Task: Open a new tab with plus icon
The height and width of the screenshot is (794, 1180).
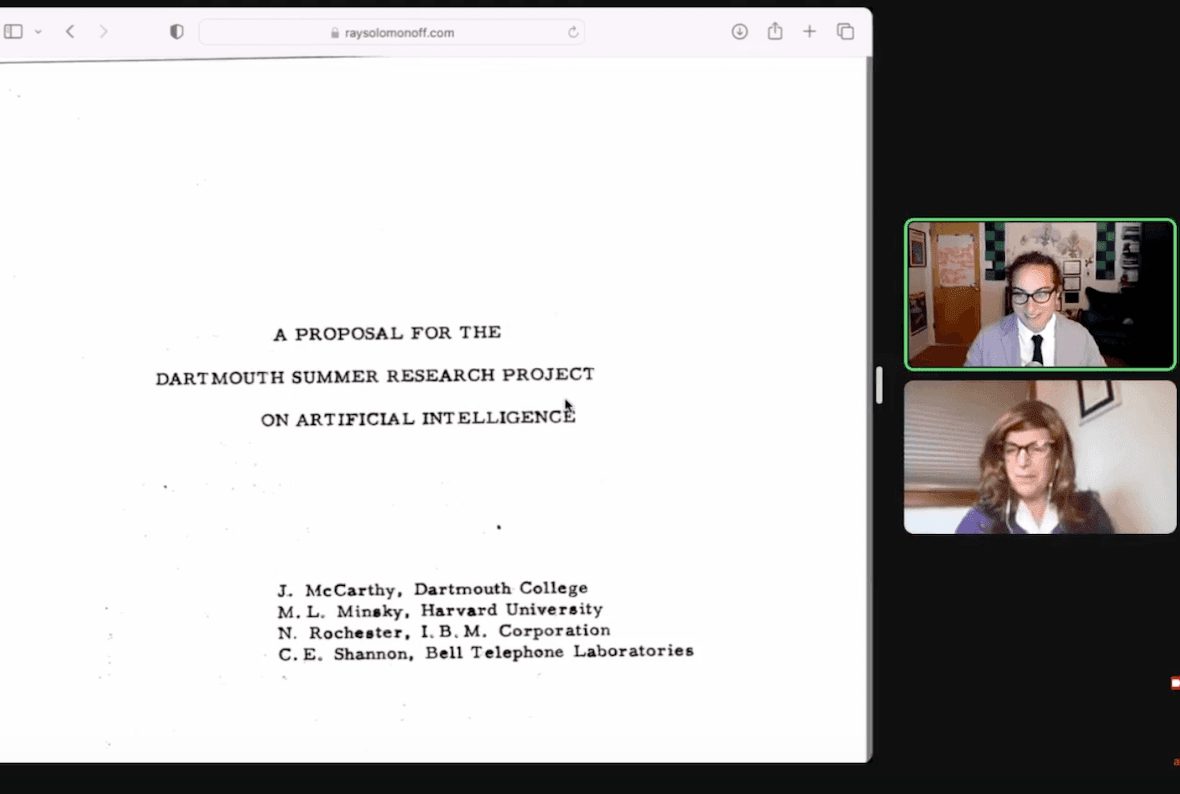Action: pyautogui.click(x=810, y=32)
